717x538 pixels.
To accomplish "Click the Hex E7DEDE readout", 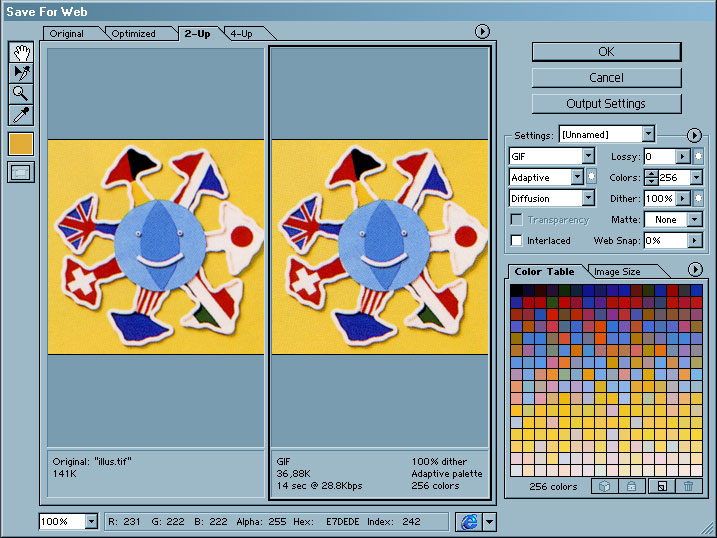I will tap(326, 522).
